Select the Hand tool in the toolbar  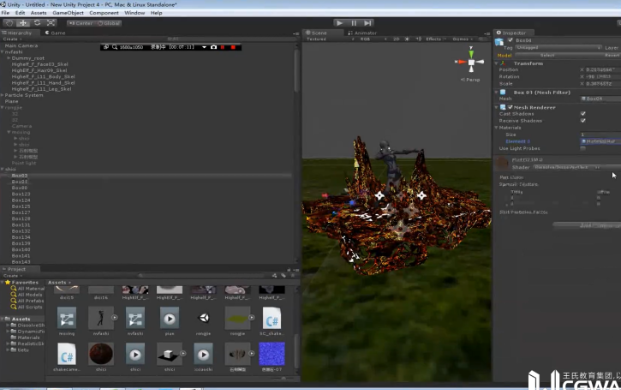(x=10, y=23)
